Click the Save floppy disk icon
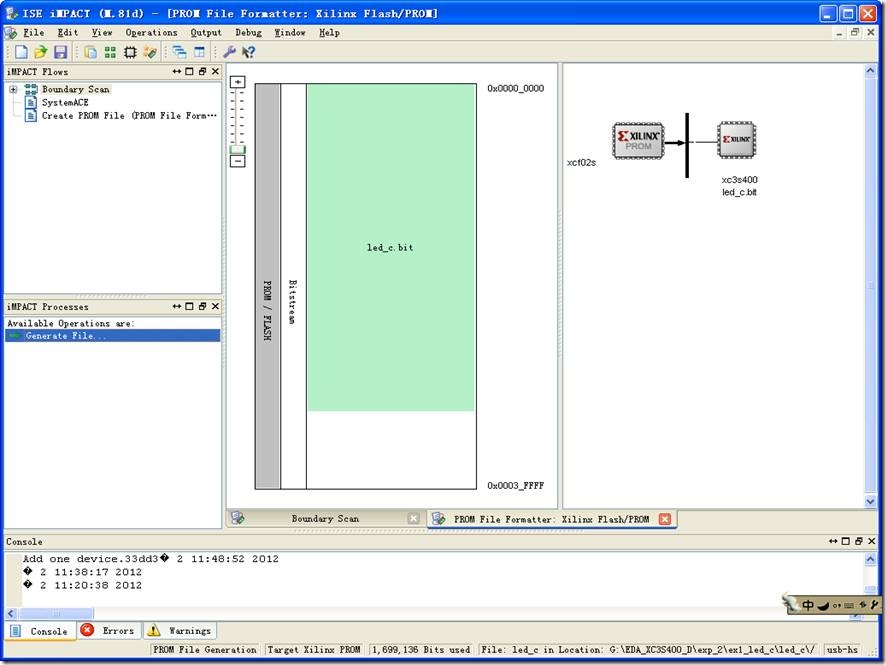 pos(61,52)
